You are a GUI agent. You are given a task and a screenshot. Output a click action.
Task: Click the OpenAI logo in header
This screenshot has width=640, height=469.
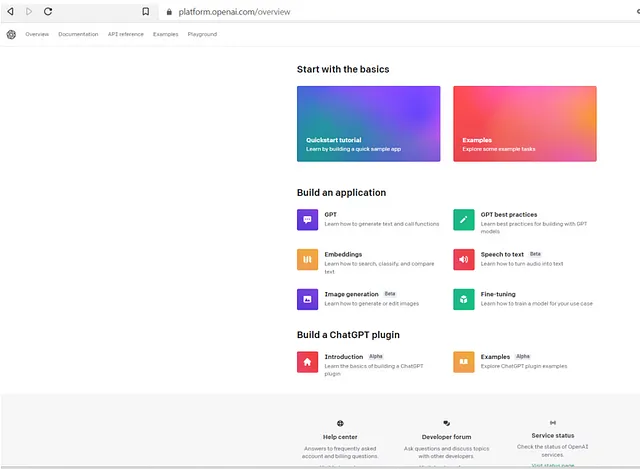point(11,34)
